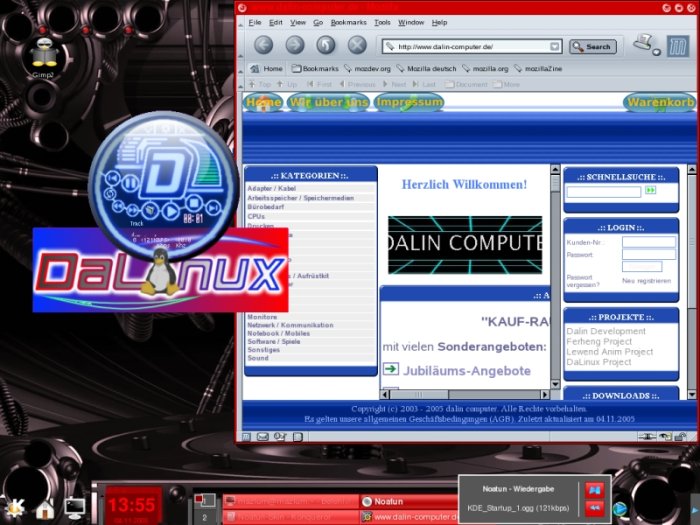Skip to next track in the Noatun player

[213, 207]
